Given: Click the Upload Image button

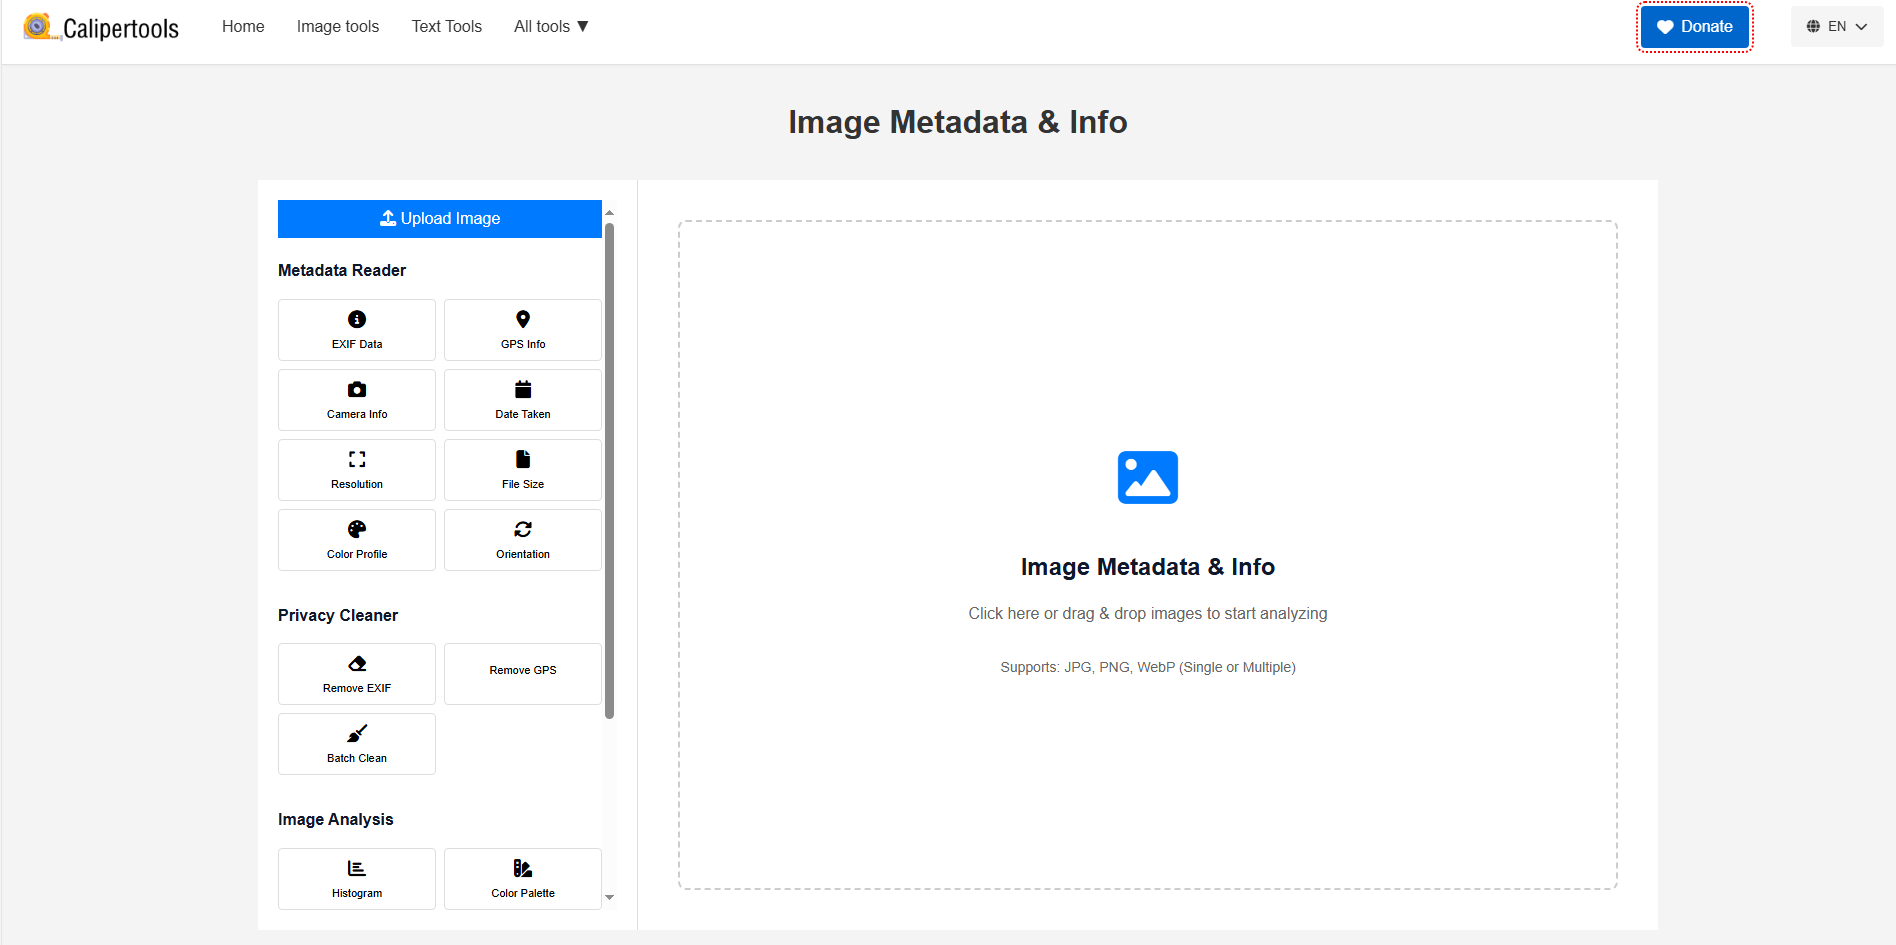Looking at the screenshot, I should pos(439,218).
